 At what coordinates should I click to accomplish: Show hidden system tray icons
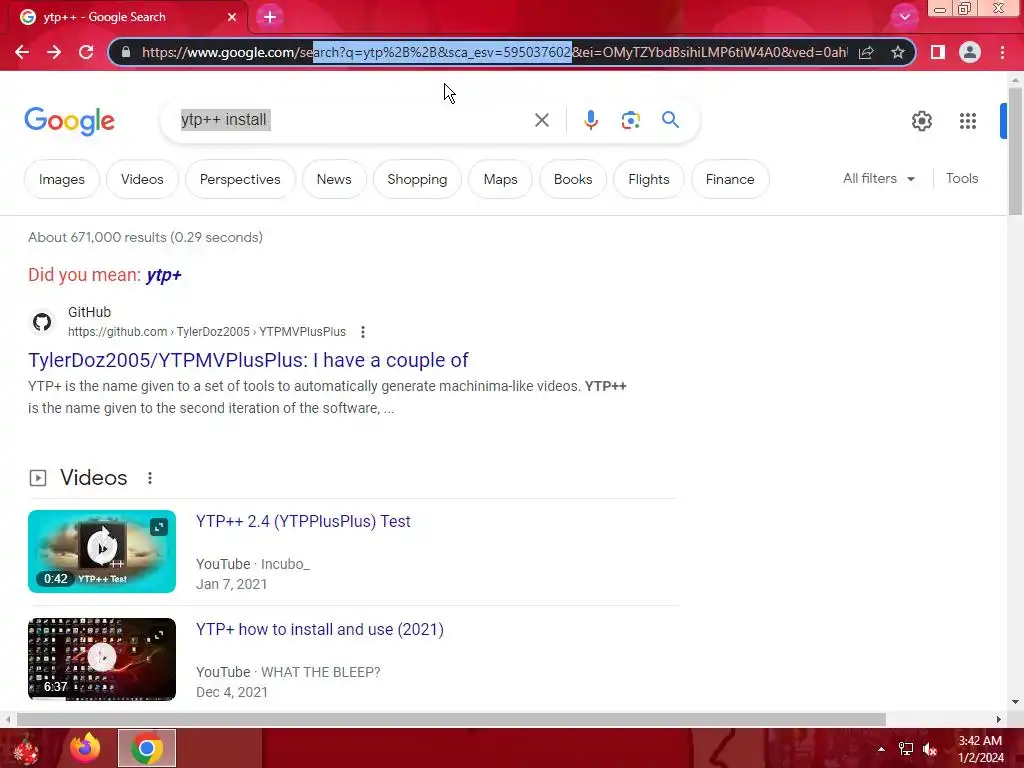pyautogui.click(x=881, y=749)
